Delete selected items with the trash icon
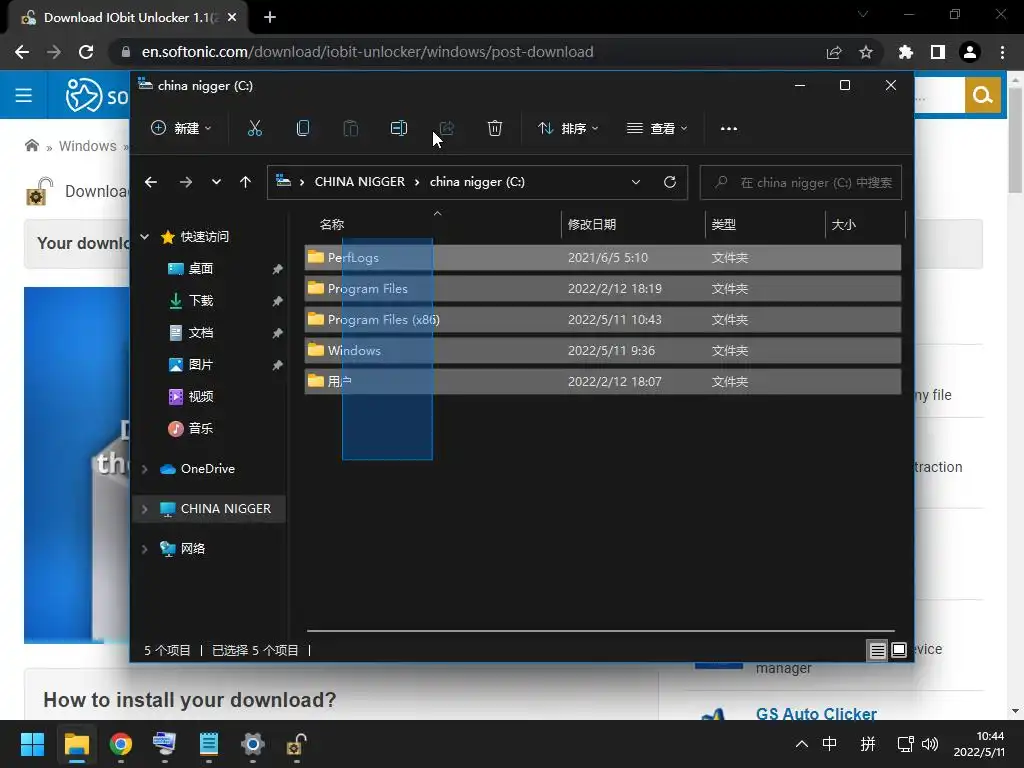Image resolution: width=1024 pixels, height=768 pixels. coord(495,129)
